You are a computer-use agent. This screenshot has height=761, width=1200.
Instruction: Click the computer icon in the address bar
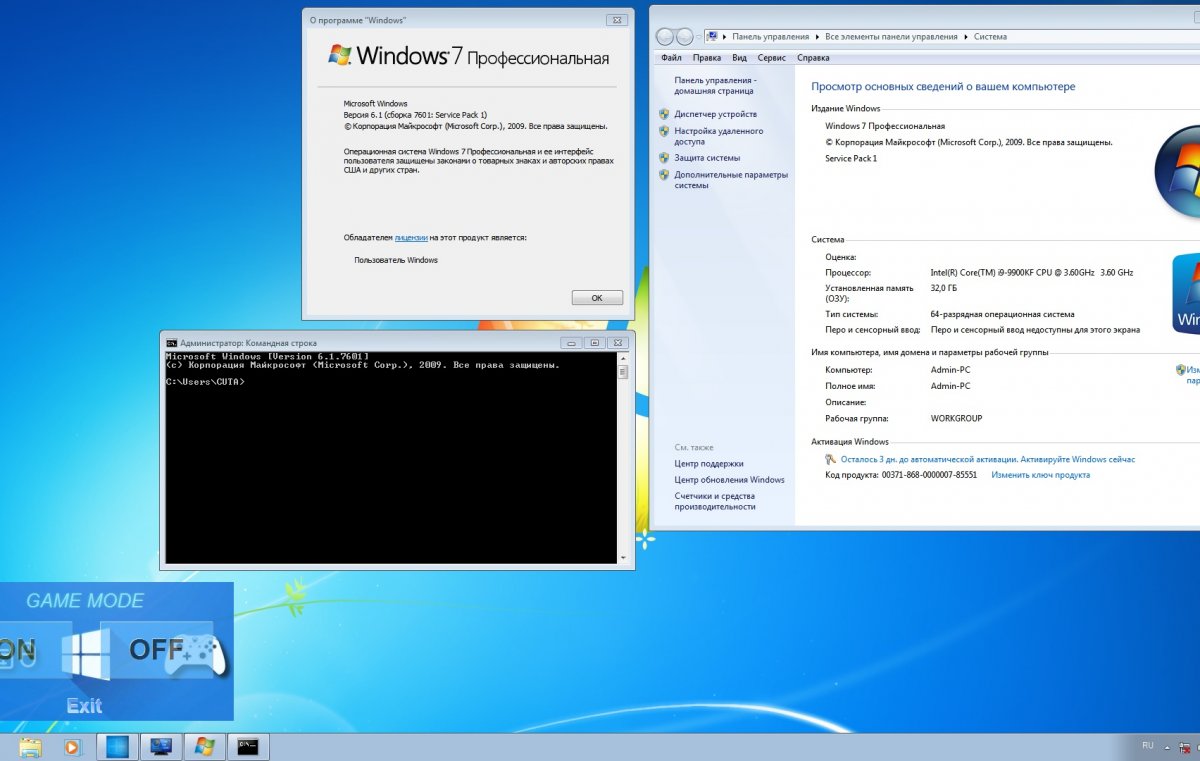[712, 37]
